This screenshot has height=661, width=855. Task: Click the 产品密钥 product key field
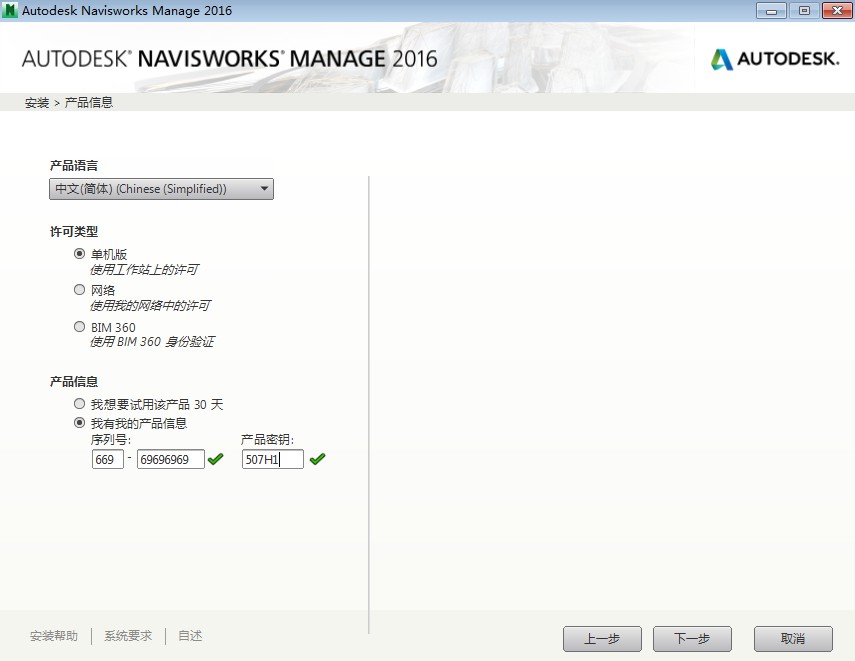pos(272,459)
